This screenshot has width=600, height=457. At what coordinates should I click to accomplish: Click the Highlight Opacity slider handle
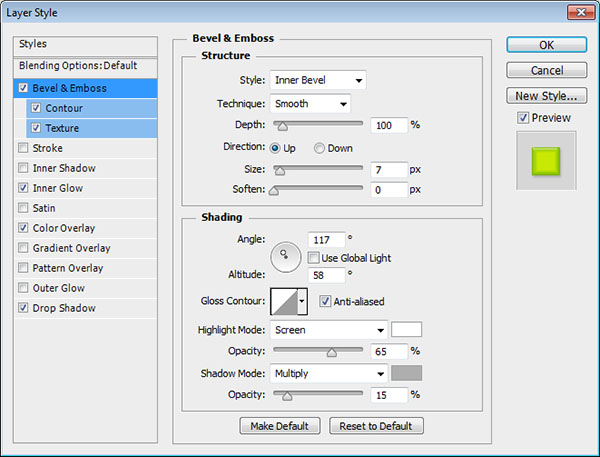[x=332, y=352]
